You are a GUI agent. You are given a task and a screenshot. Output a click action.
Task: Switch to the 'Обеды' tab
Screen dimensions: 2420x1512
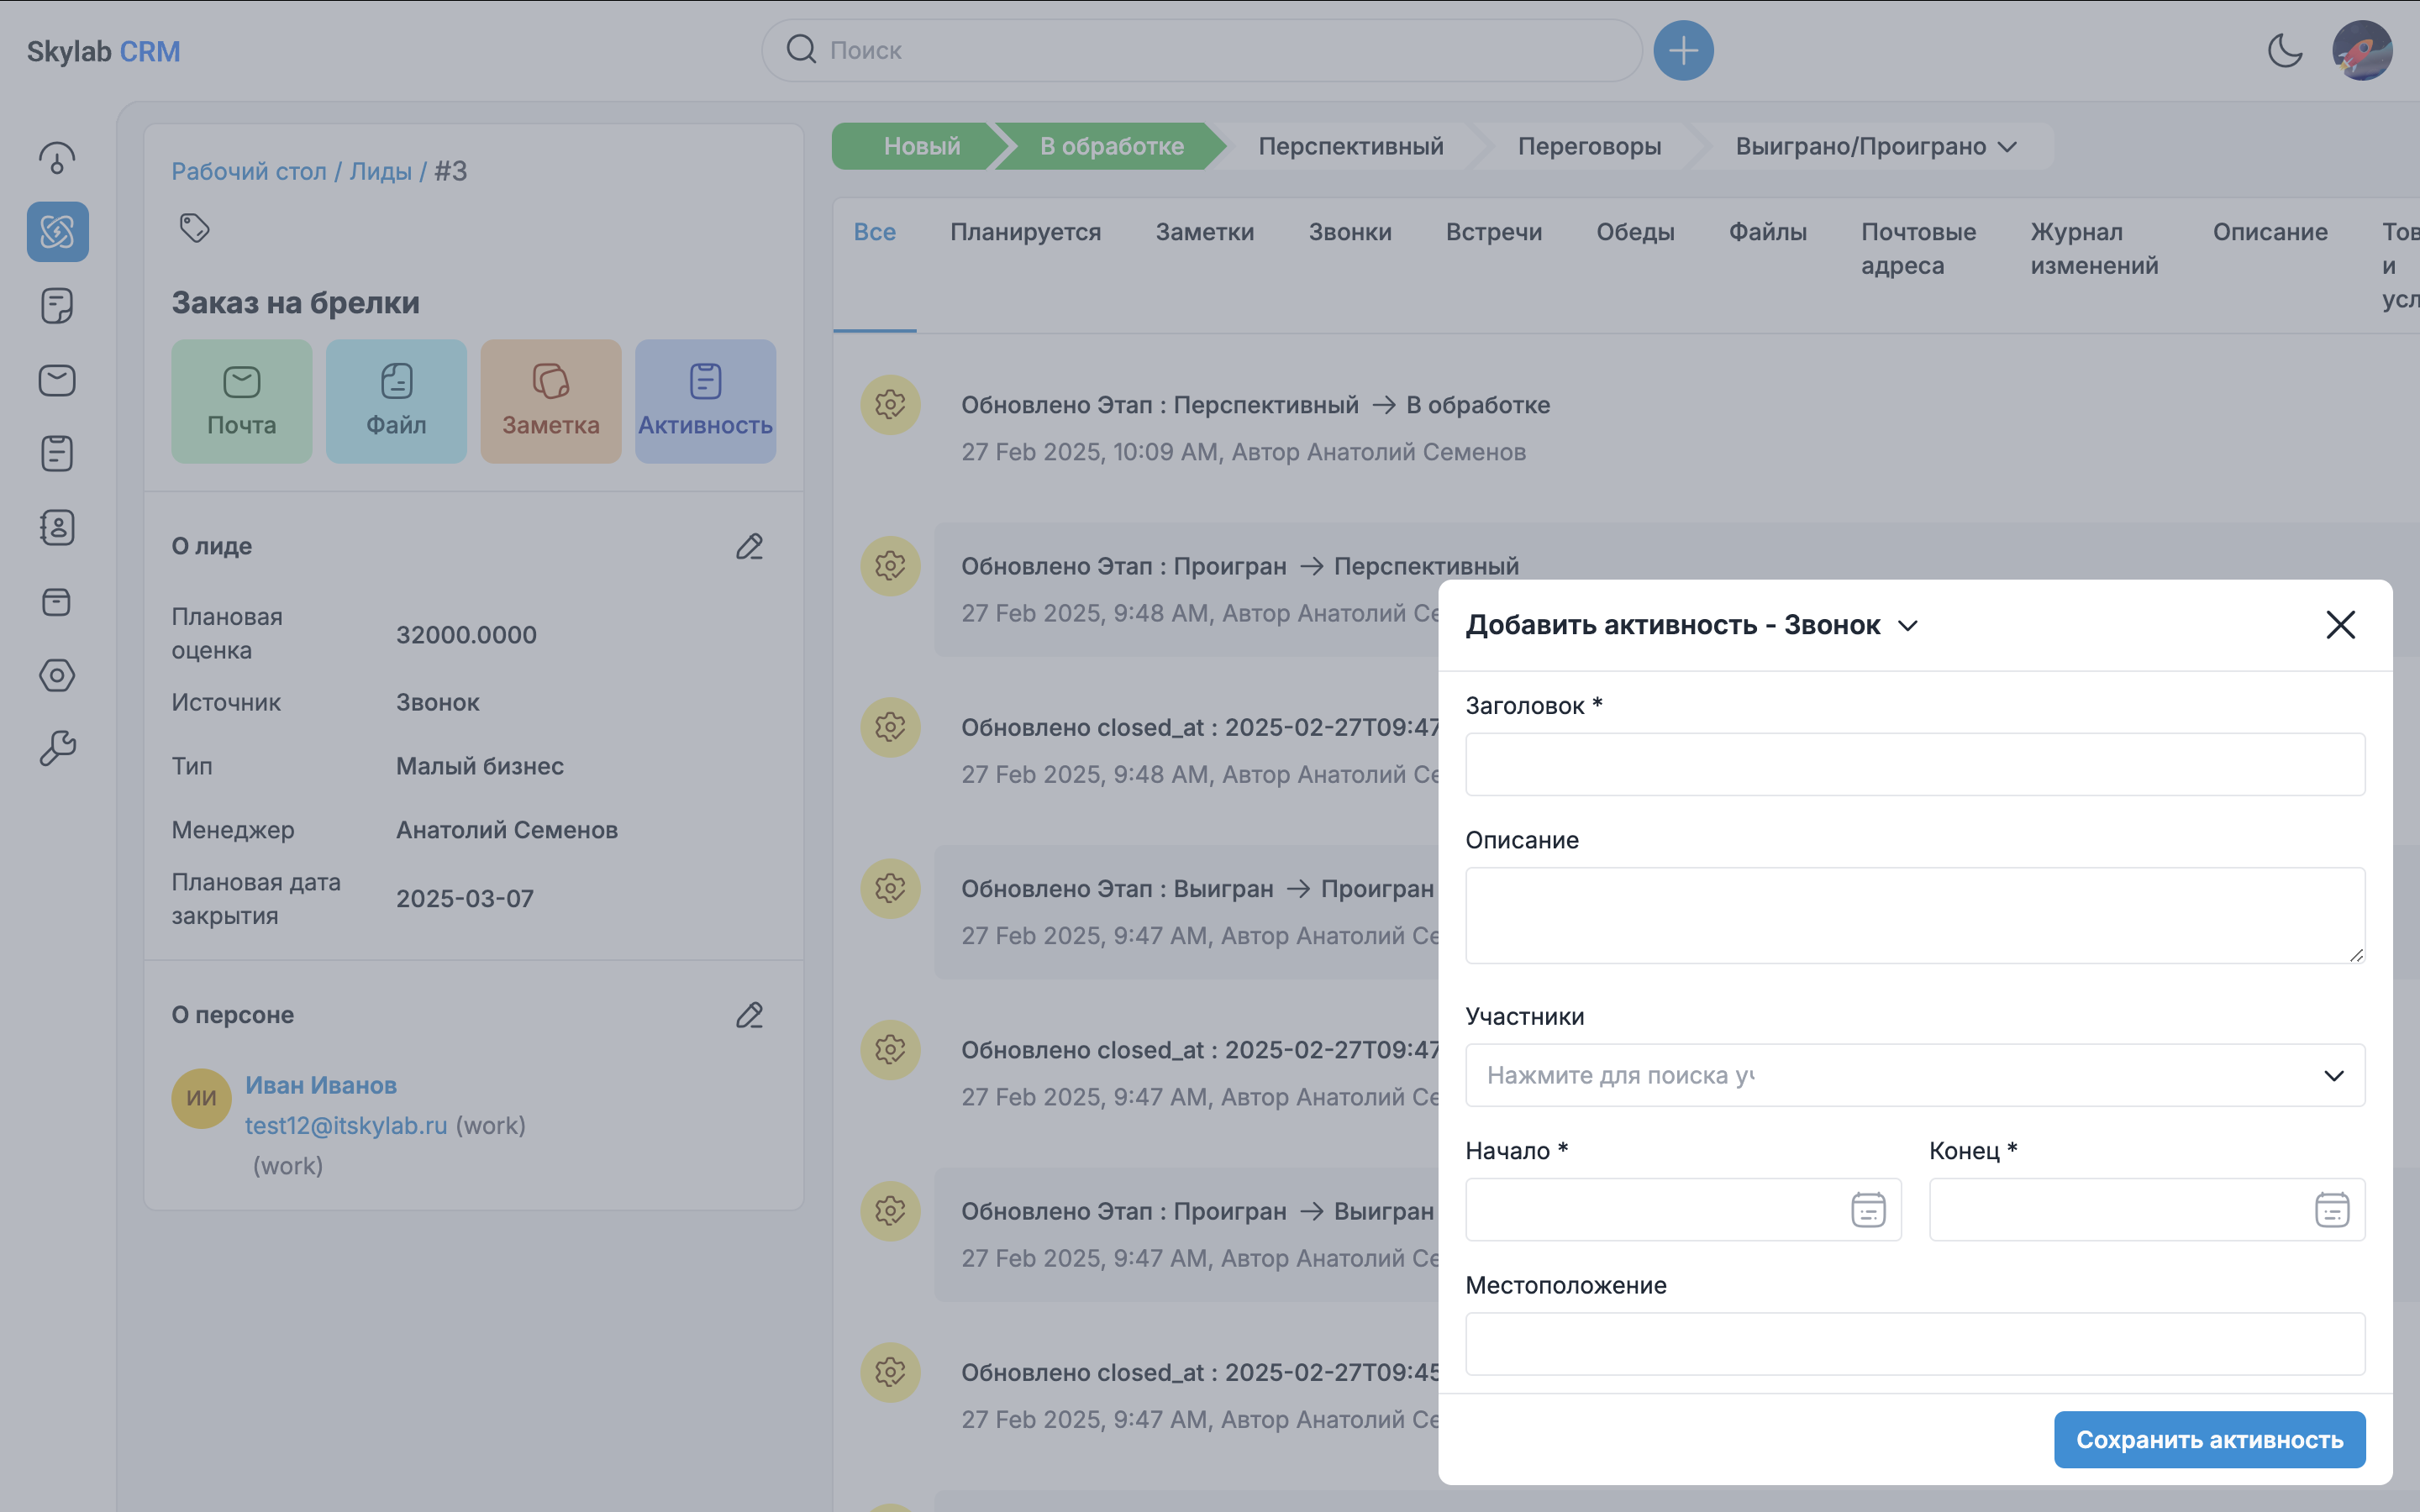[x=1635, y=232]
